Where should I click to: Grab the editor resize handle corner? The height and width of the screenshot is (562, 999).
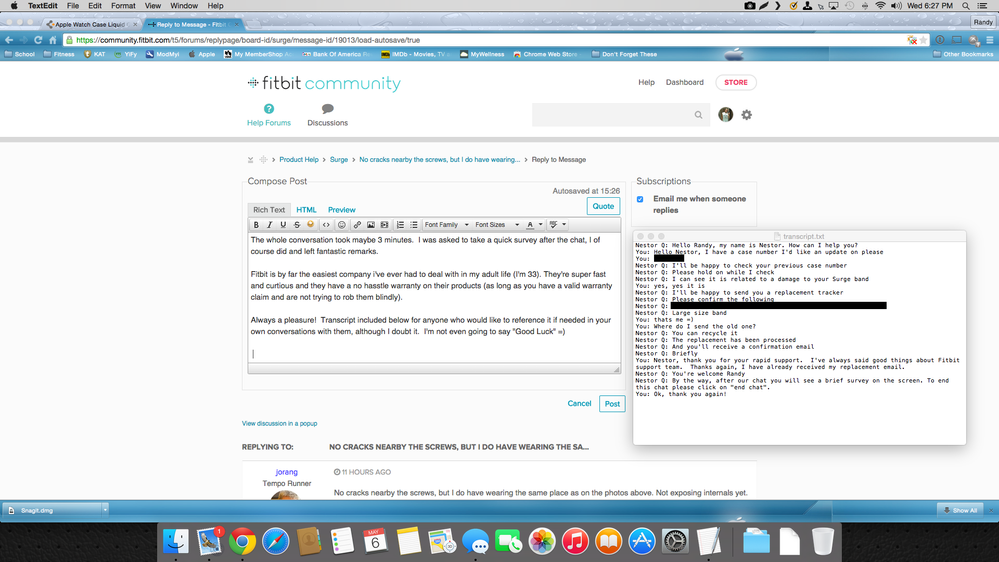[x=617, y=369]
